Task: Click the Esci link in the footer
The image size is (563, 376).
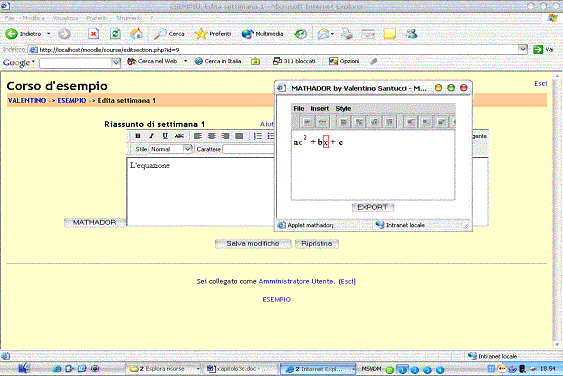Action: point(347,281)
